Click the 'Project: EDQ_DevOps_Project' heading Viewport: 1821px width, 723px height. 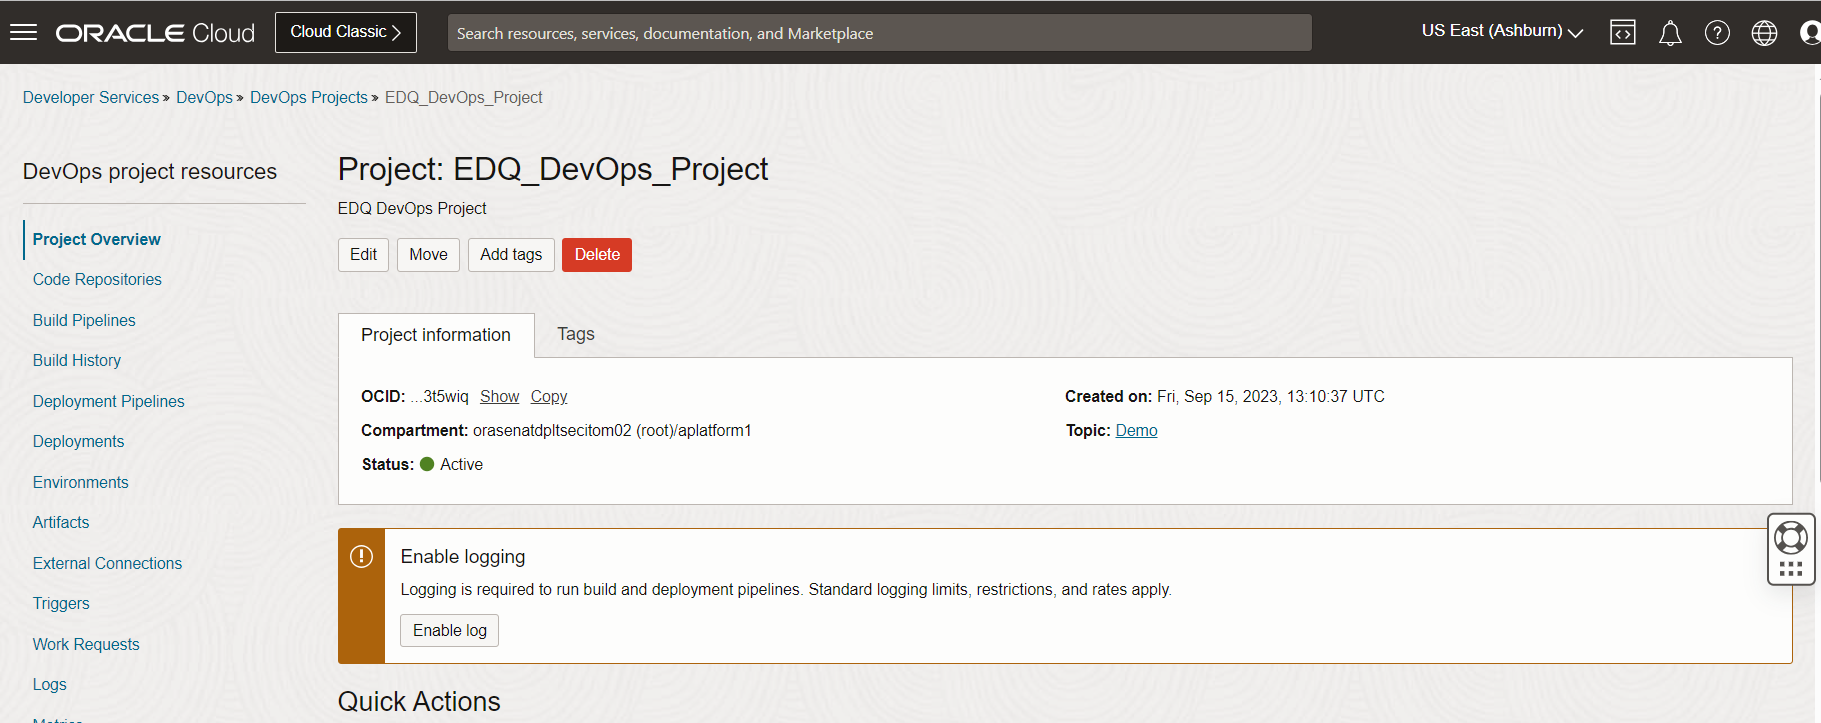553,169
